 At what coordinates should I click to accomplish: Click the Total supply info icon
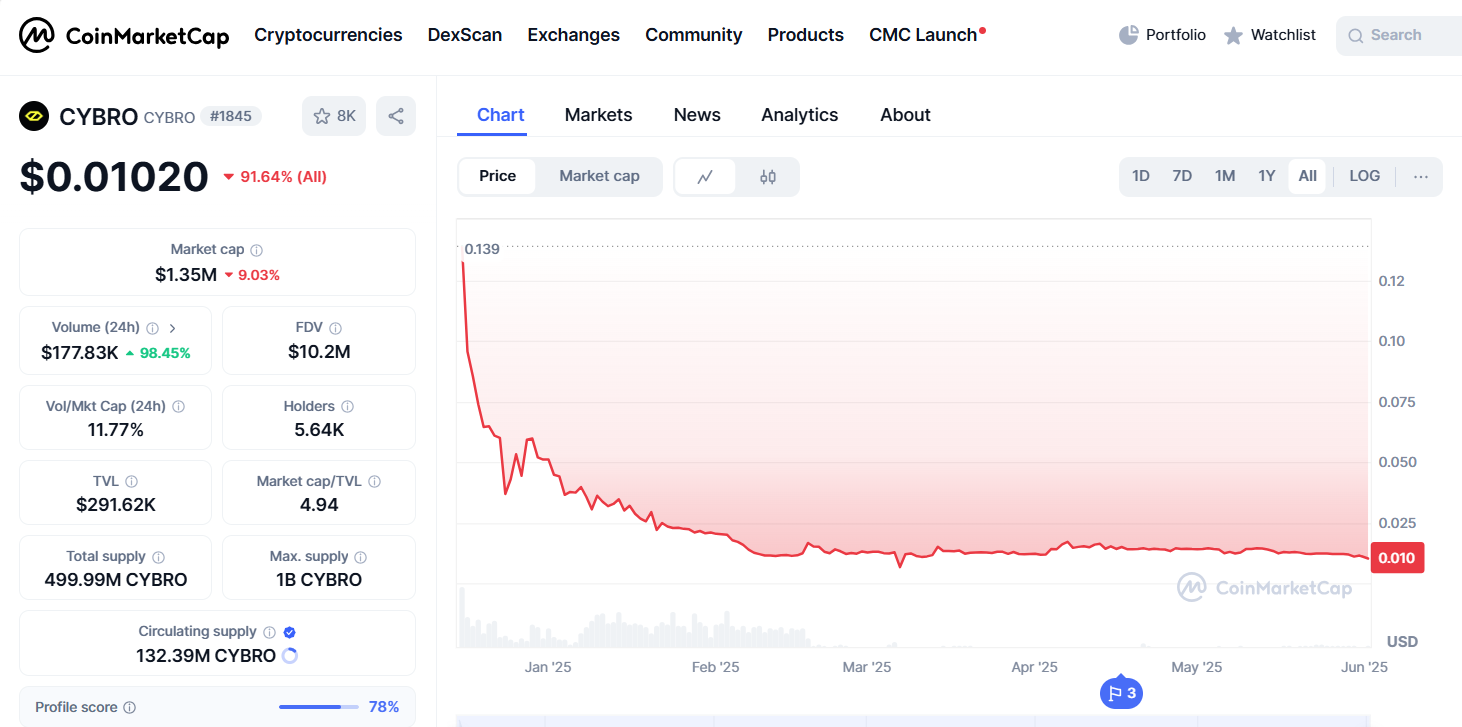[158, 557]
